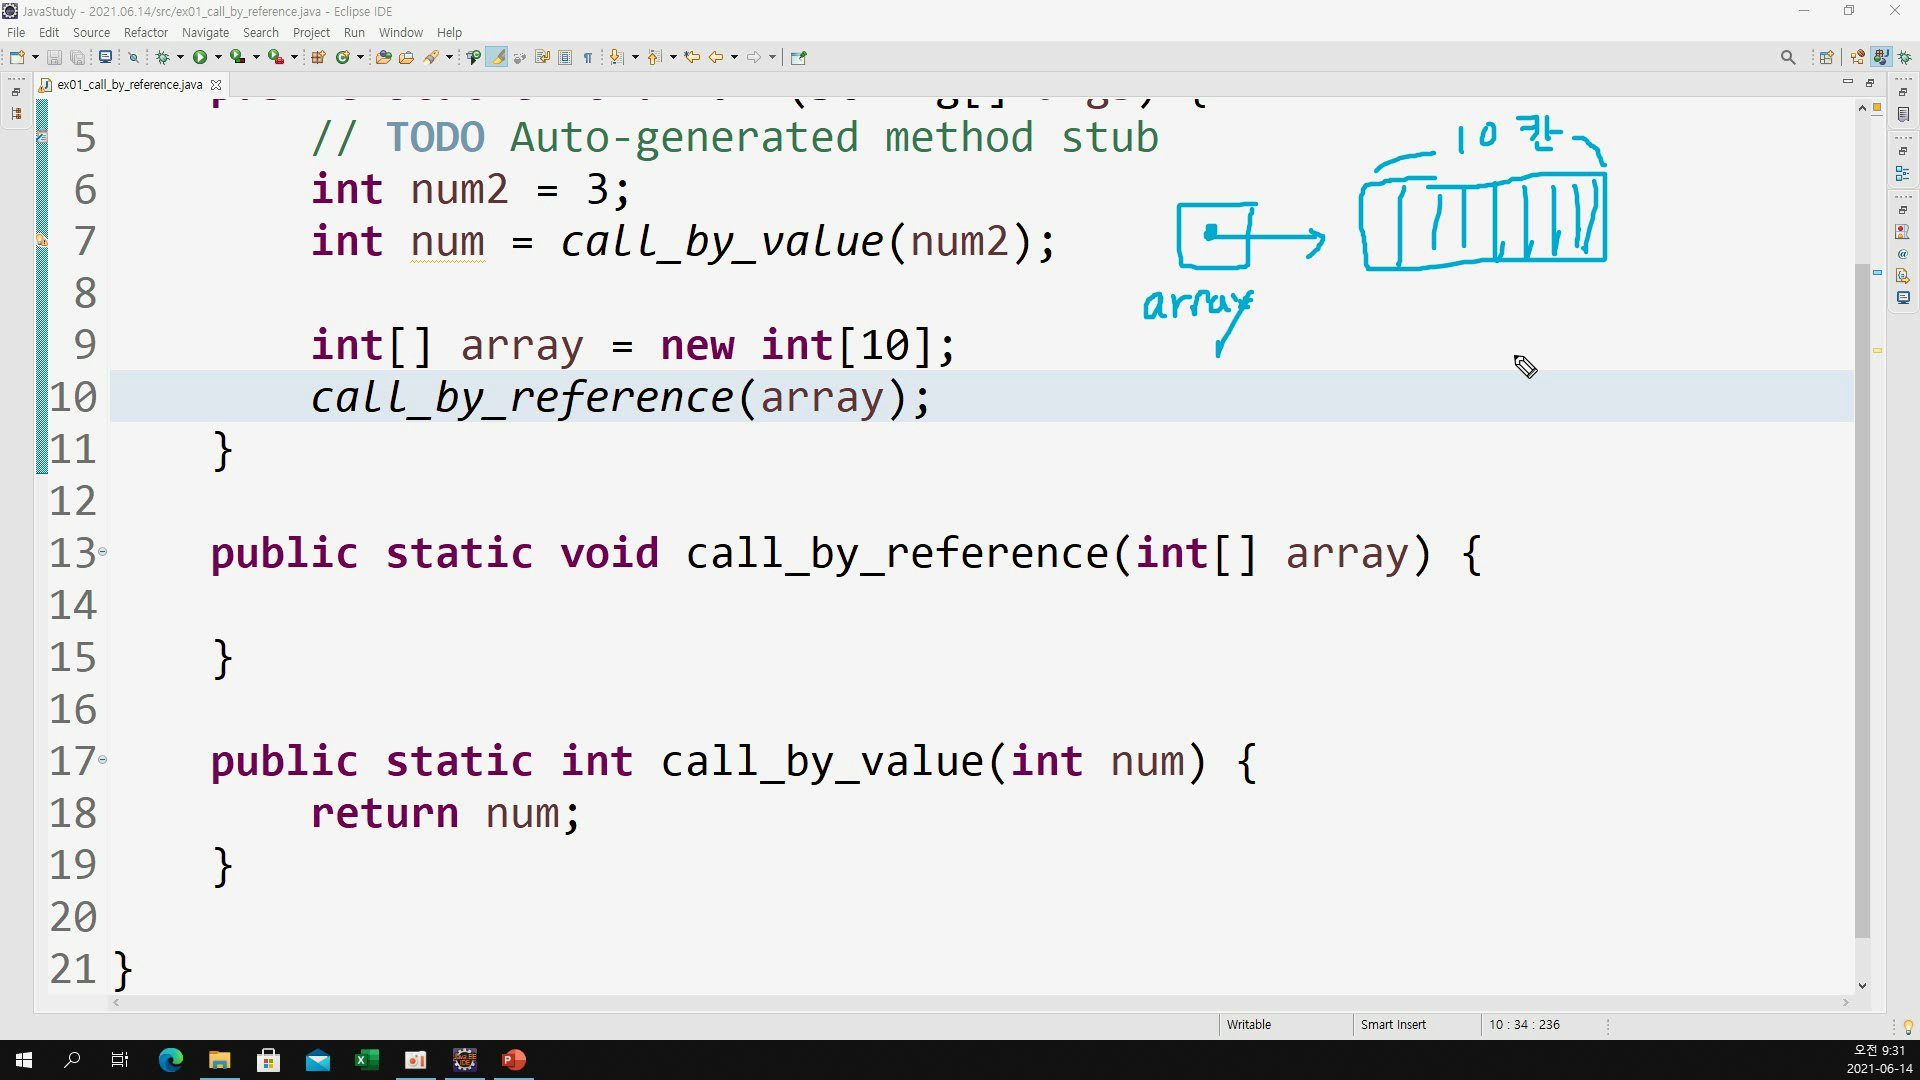Open the New file dropdown arrow
The width and height of the screenshot is (1920, 1080).
pos(35,57)
